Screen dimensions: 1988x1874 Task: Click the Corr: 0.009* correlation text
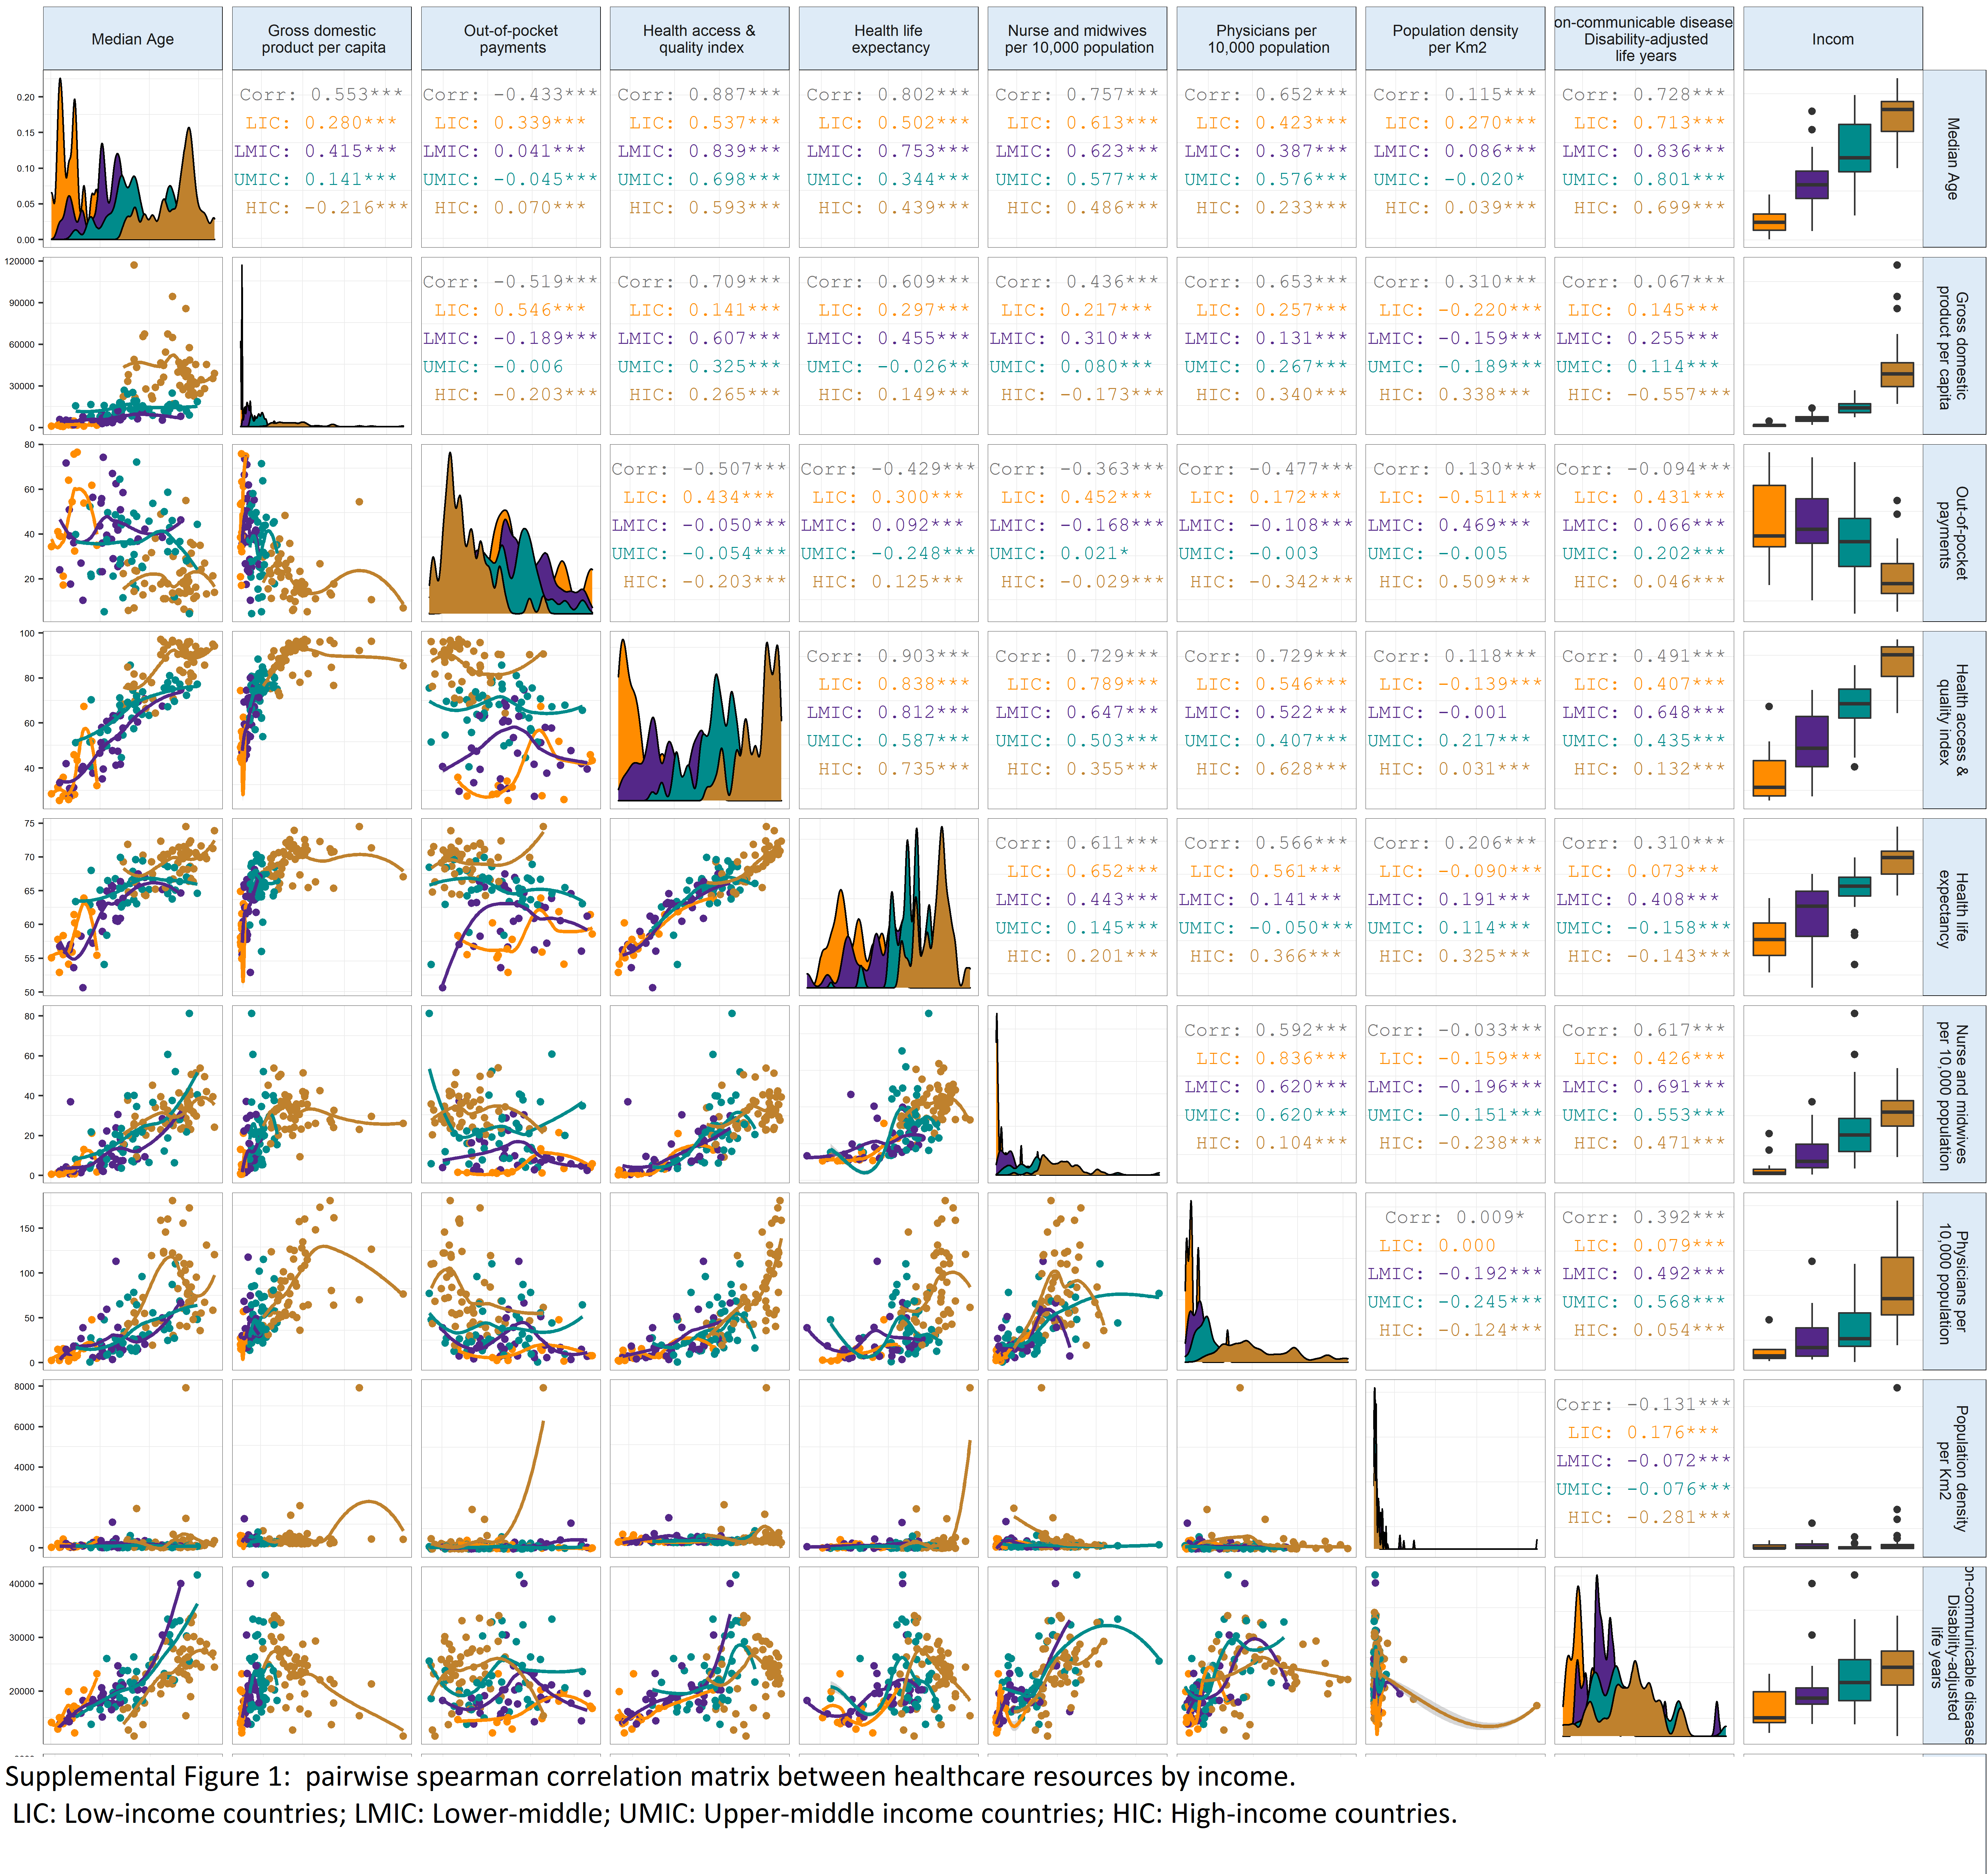point(1455,1217)
